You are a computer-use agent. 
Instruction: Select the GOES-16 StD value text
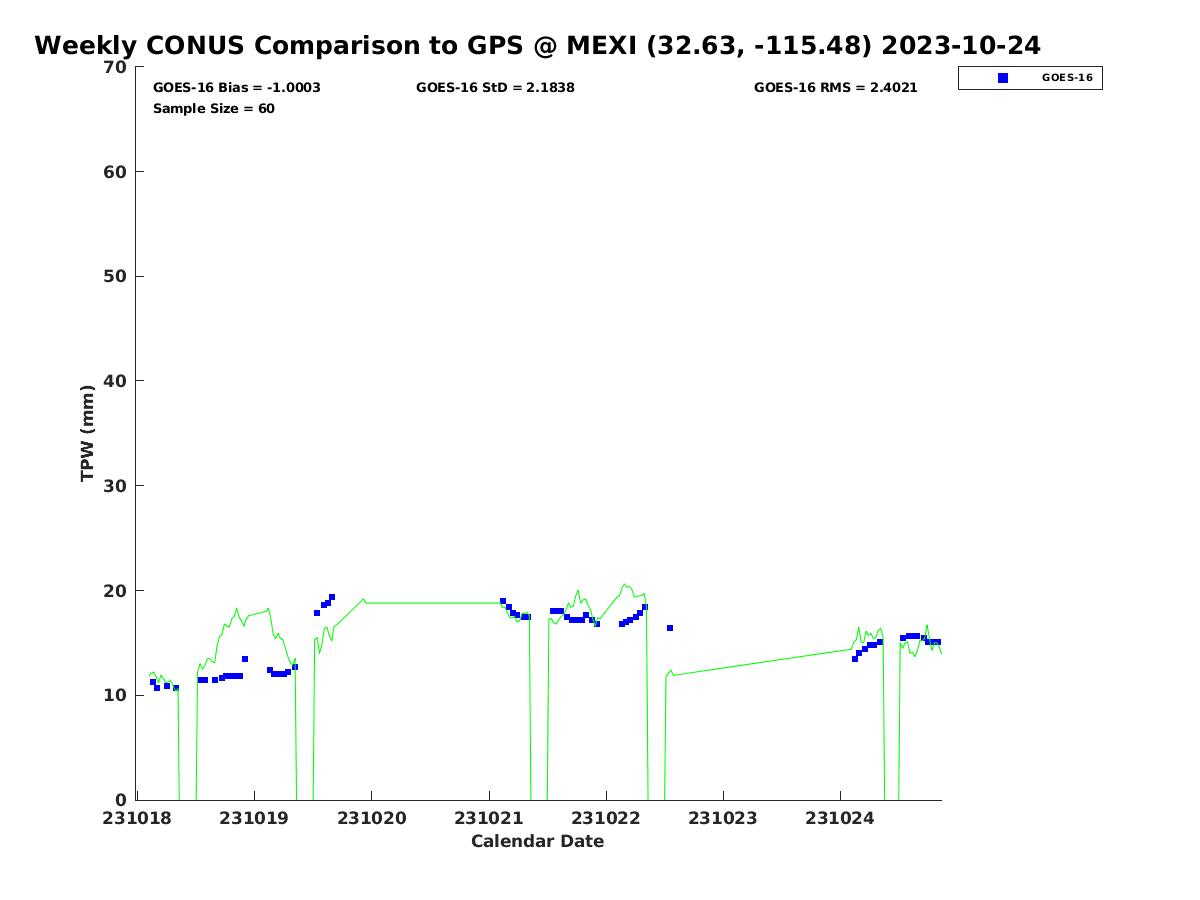click(495, 88)
